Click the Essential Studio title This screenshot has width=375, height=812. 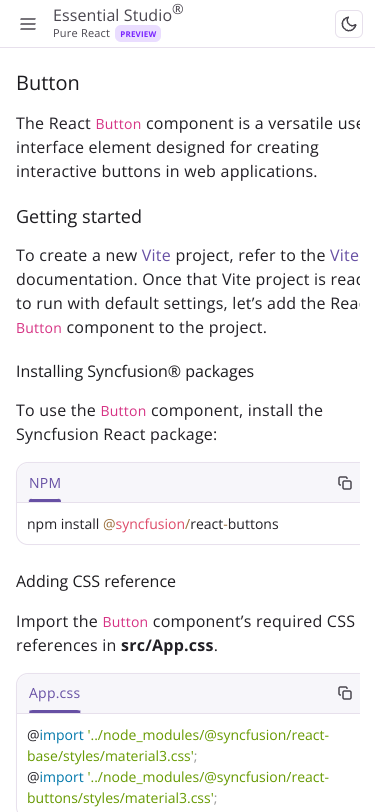click(118, 14)
